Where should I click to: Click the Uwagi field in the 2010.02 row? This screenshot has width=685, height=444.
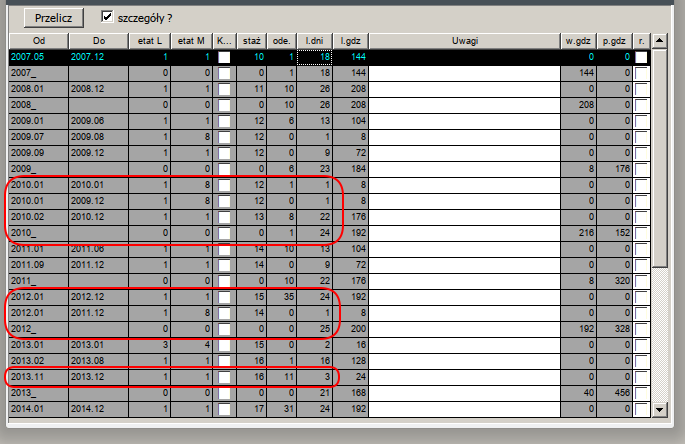(x=464, y=217)
